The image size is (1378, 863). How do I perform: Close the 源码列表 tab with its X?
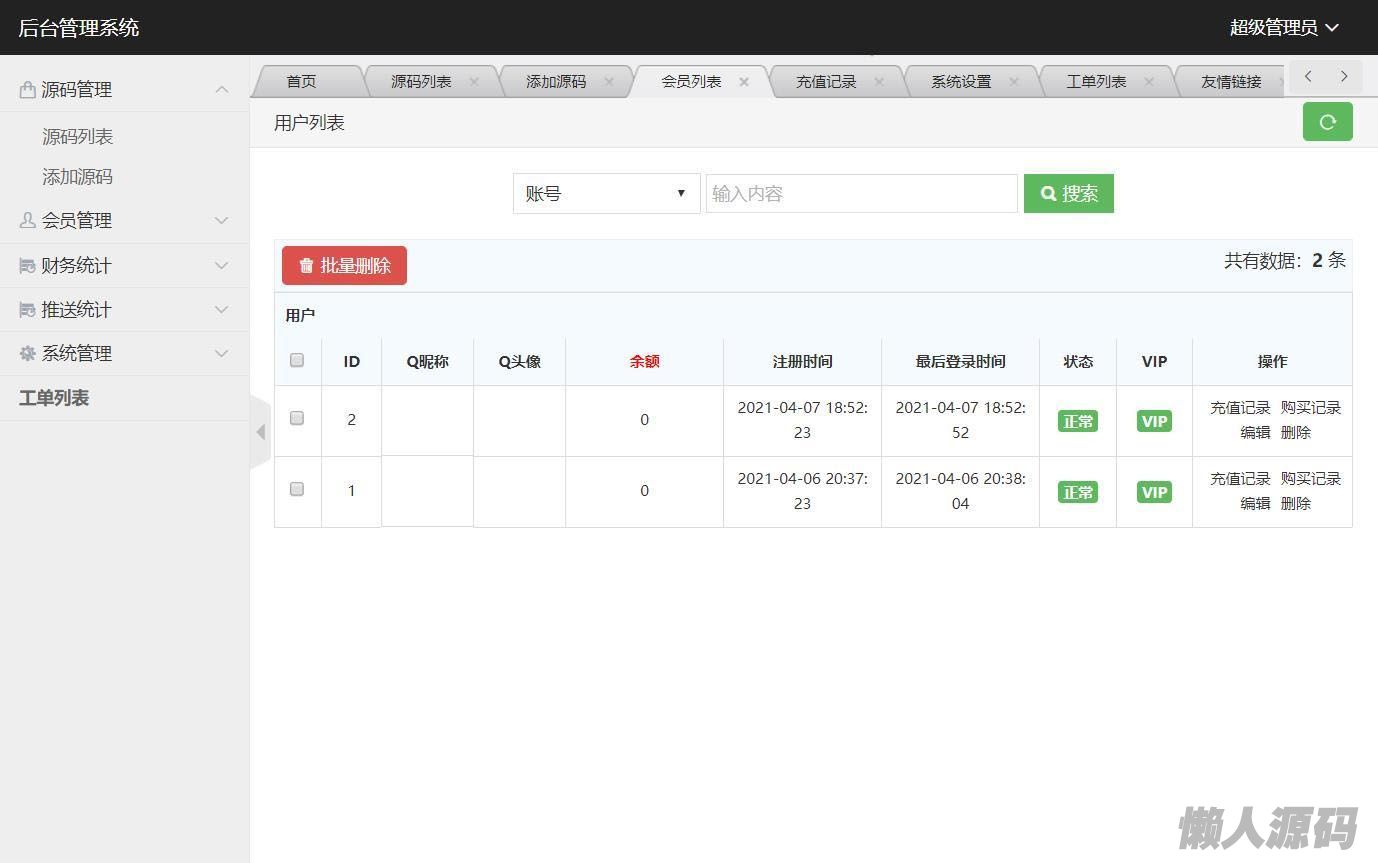pos(474,82)
